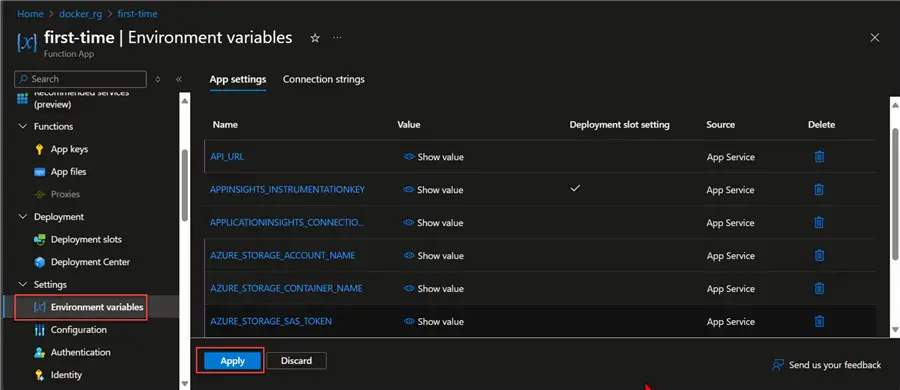
Task: Open Deployment Center in the sidebar
Action: (x=90, y=262)
